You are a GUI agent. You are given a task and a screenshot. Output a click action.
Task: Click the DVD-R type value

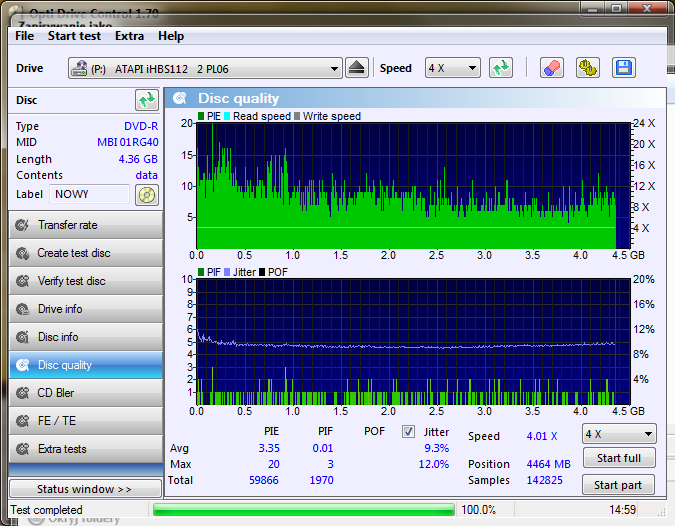click(141, 126)
